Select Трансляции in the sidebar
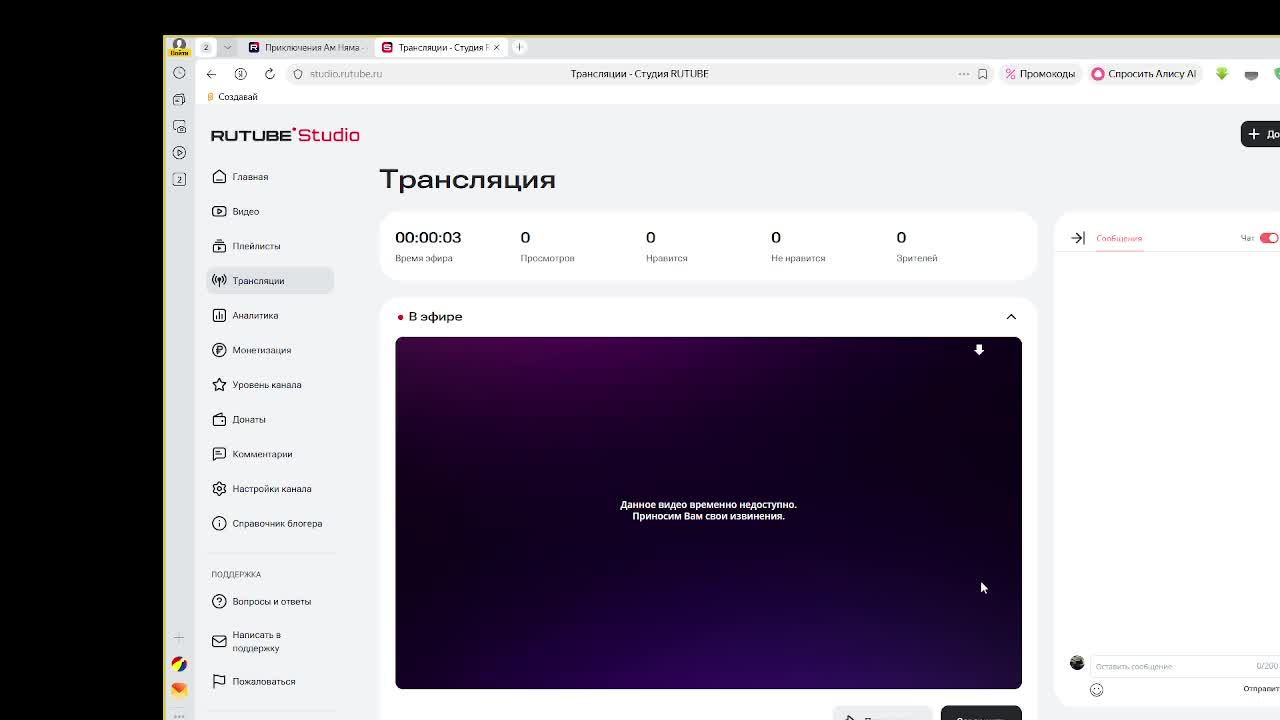This screenshot has width=1280, height=720. (269, 281)
